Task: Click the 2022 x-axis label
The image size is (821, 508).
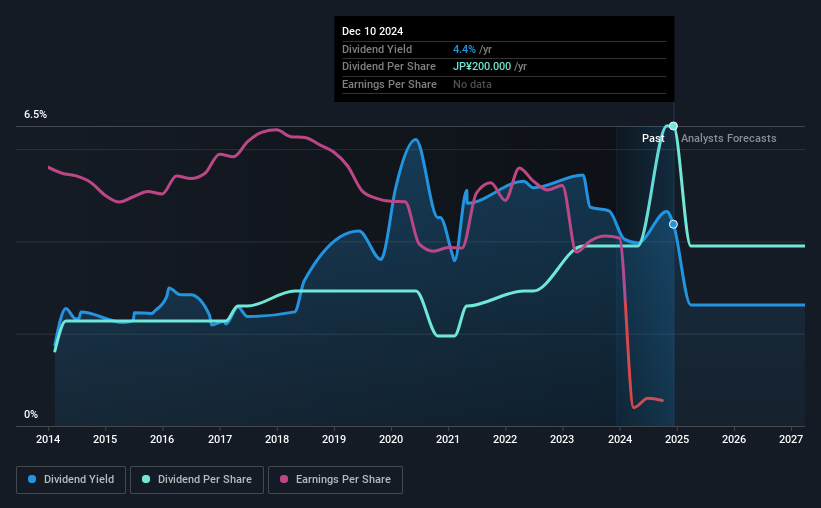Action: point(505,439)
